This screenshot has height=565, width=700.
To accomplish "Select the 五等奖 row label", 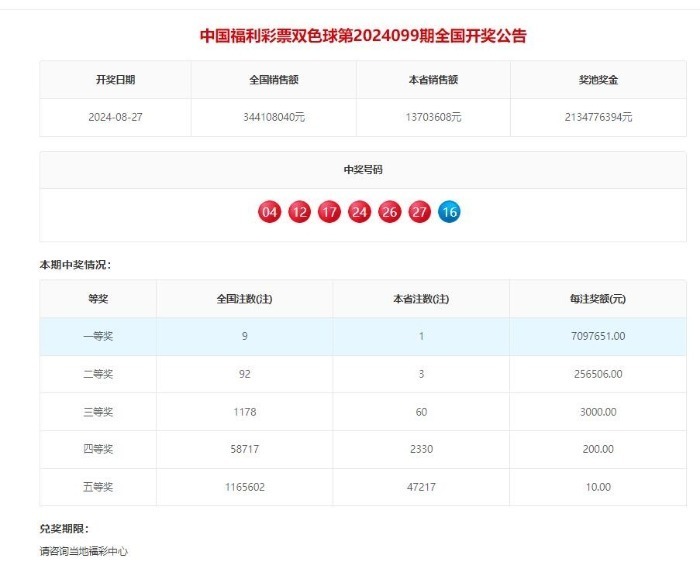I will 98,487.
